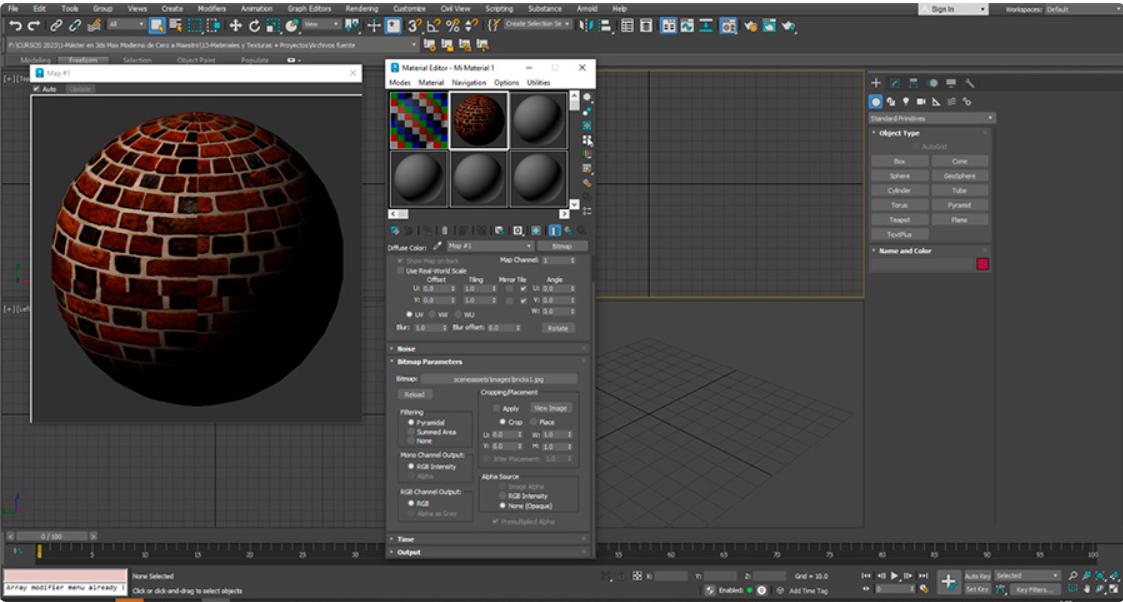The image size is (1123, 602).
Task: Click Sample Type sphere icon in Material Editor
Action: coord(587,98)
